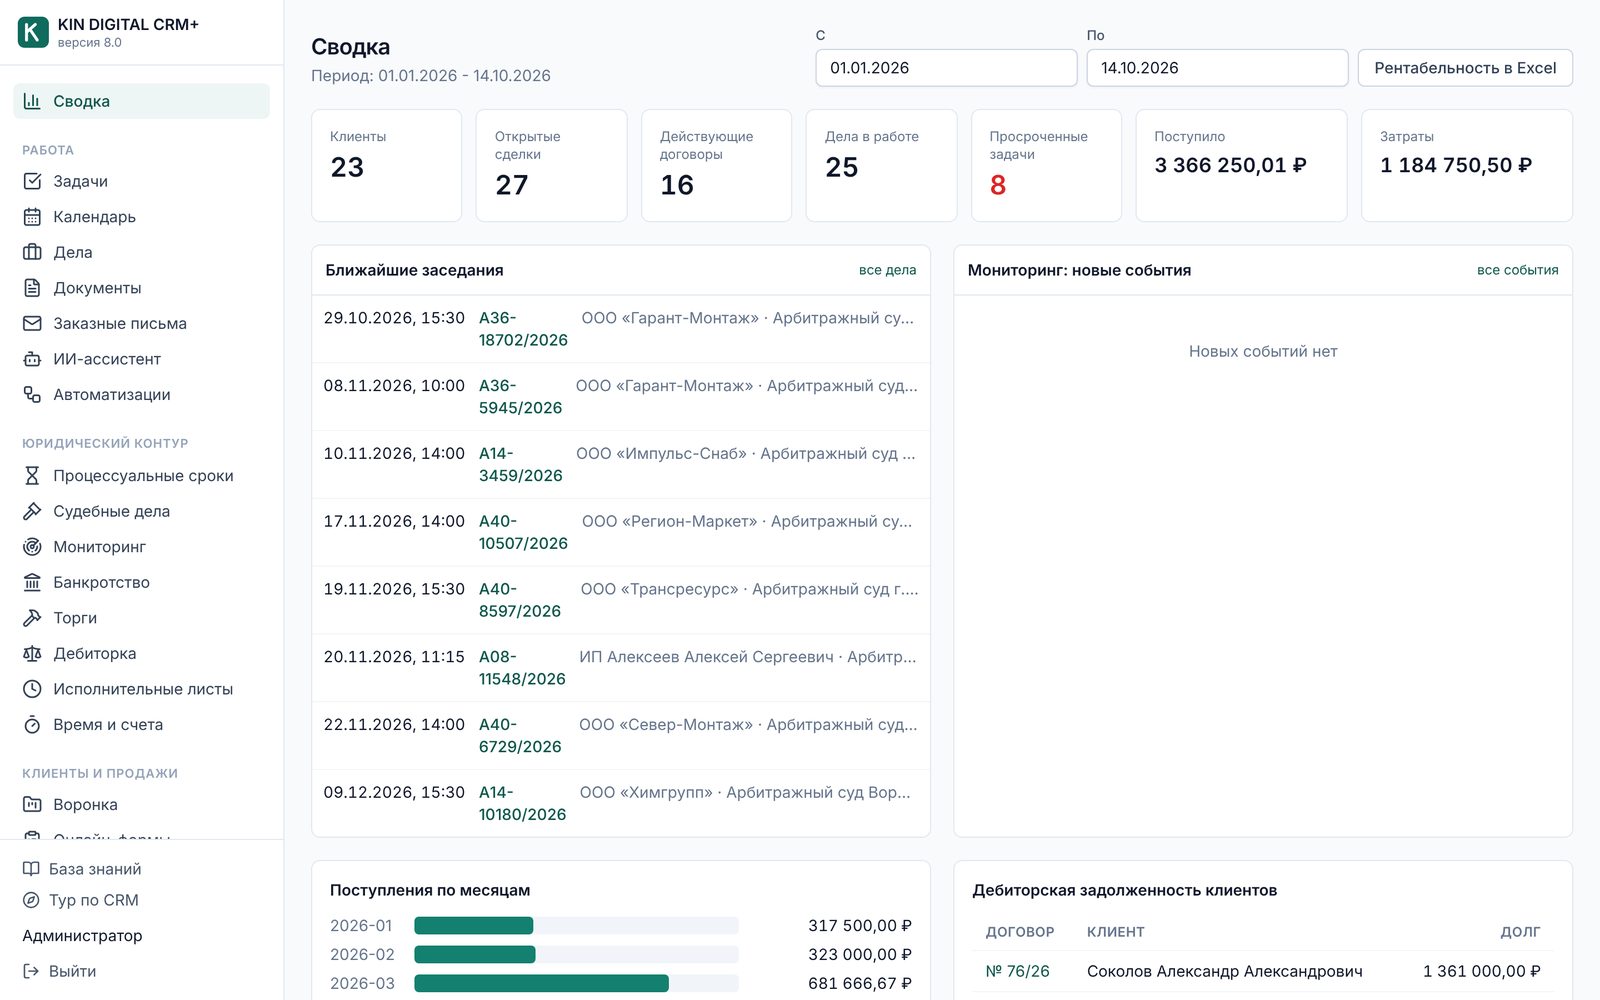Click the Заказные письма envelope icon
The width and height of the screenshot is (1600, 1000).
tap(32, 323)
